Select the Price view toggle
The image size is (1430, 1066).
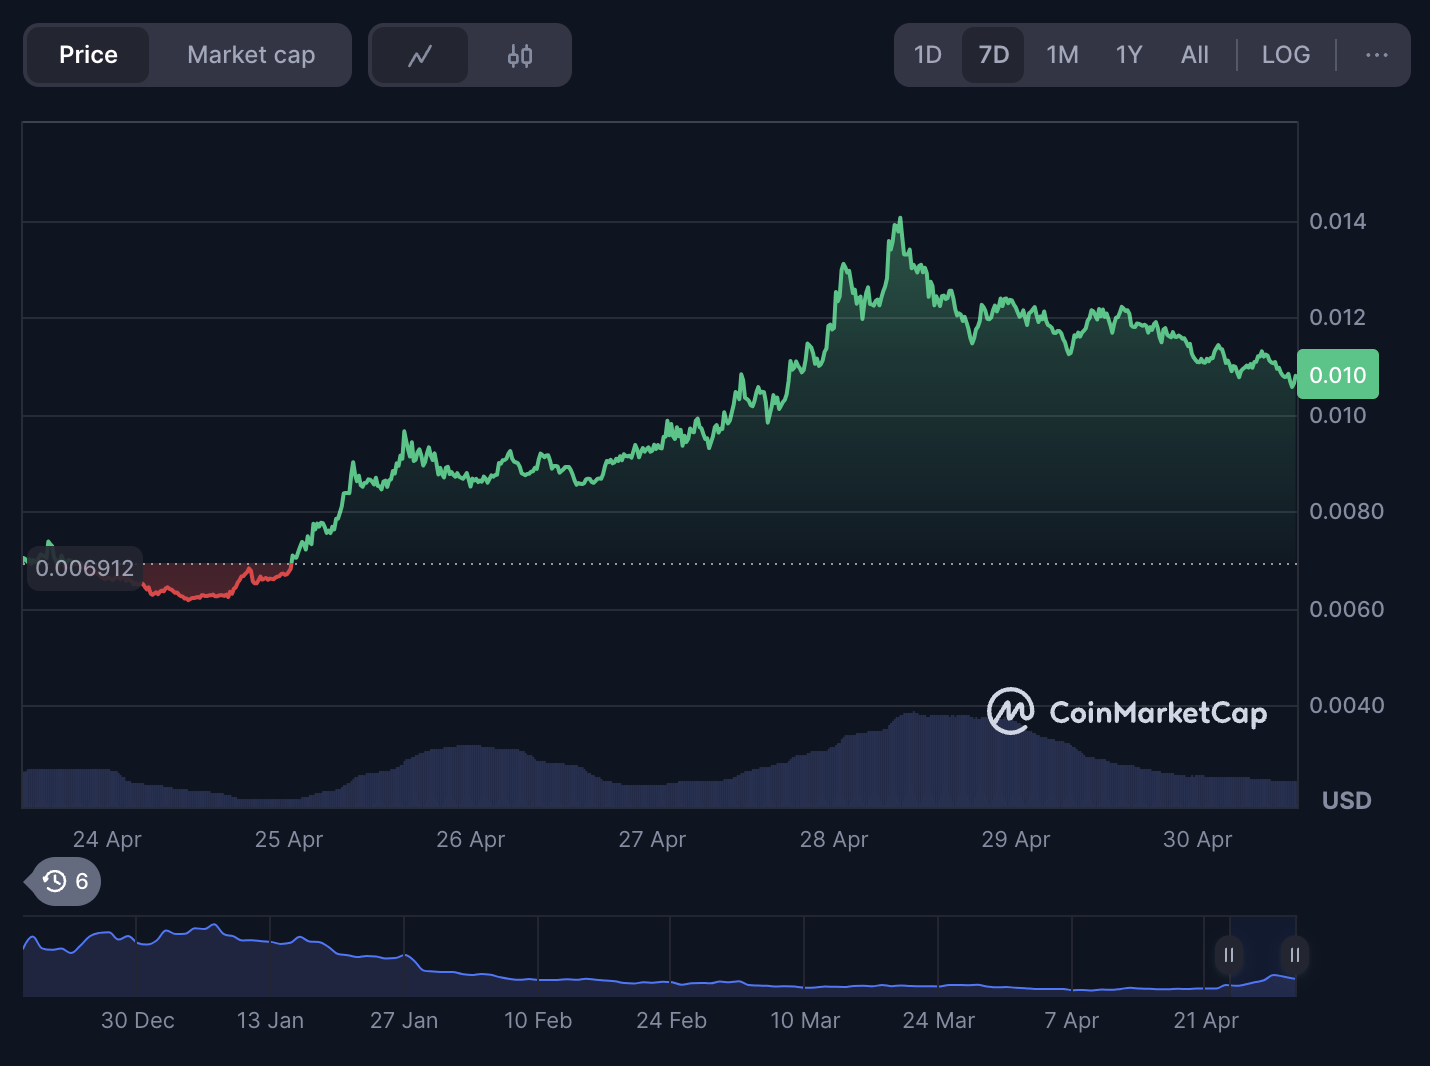(x=88, y=55)
